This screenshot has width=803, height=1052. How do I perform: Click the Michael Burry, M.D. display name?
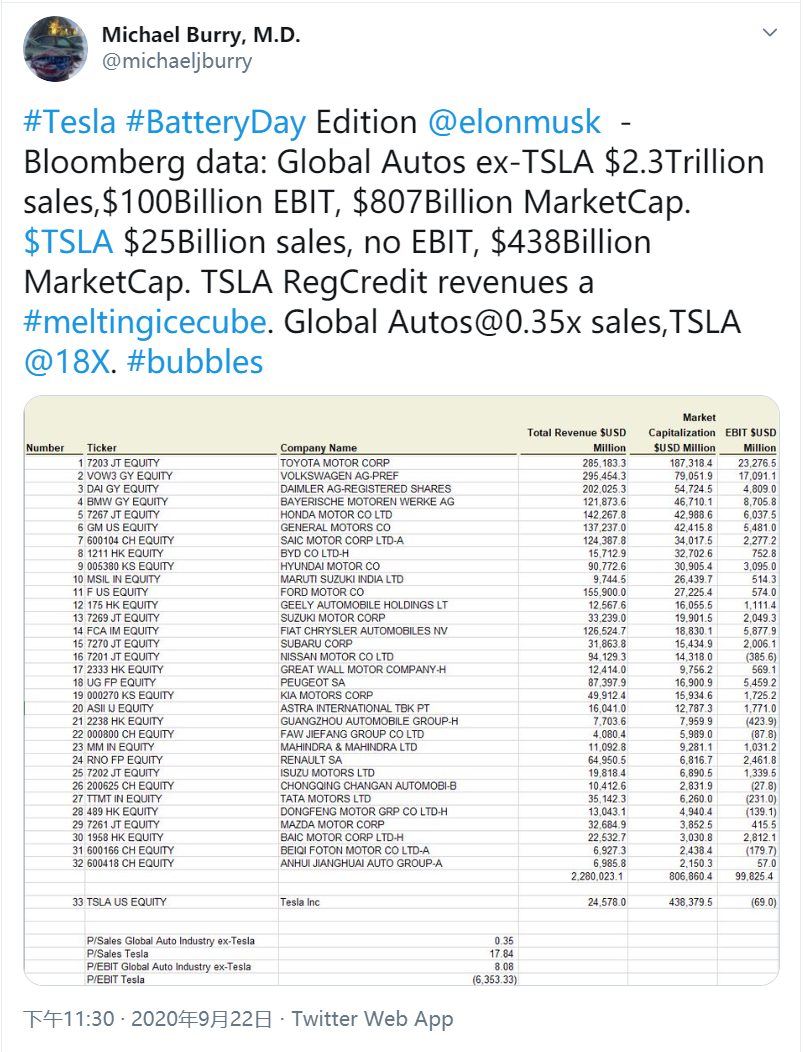click(x=201, y=35)
